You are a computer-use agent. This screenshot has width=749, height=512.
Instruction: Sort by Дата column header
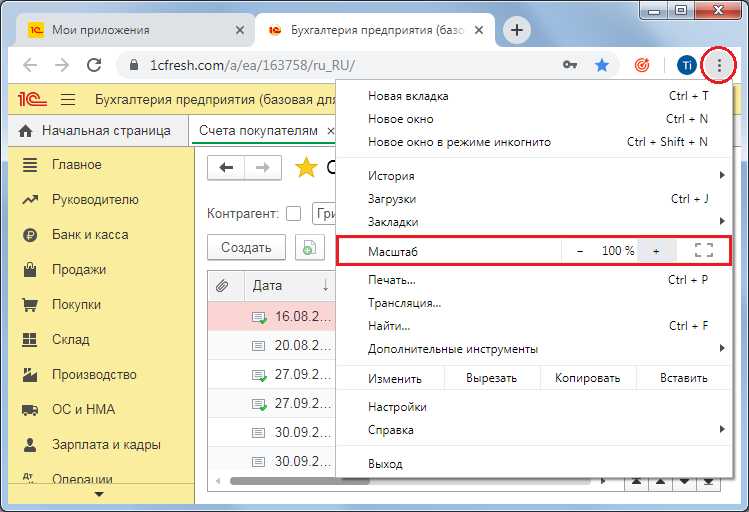coord(290,286)
